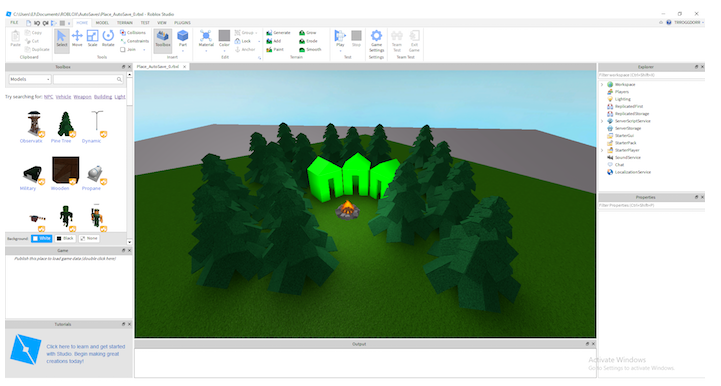Viewport: 721px width, 386px height.
Task: Switch to the TERRAIN ribbon tab
Action: tap(125, 23)
